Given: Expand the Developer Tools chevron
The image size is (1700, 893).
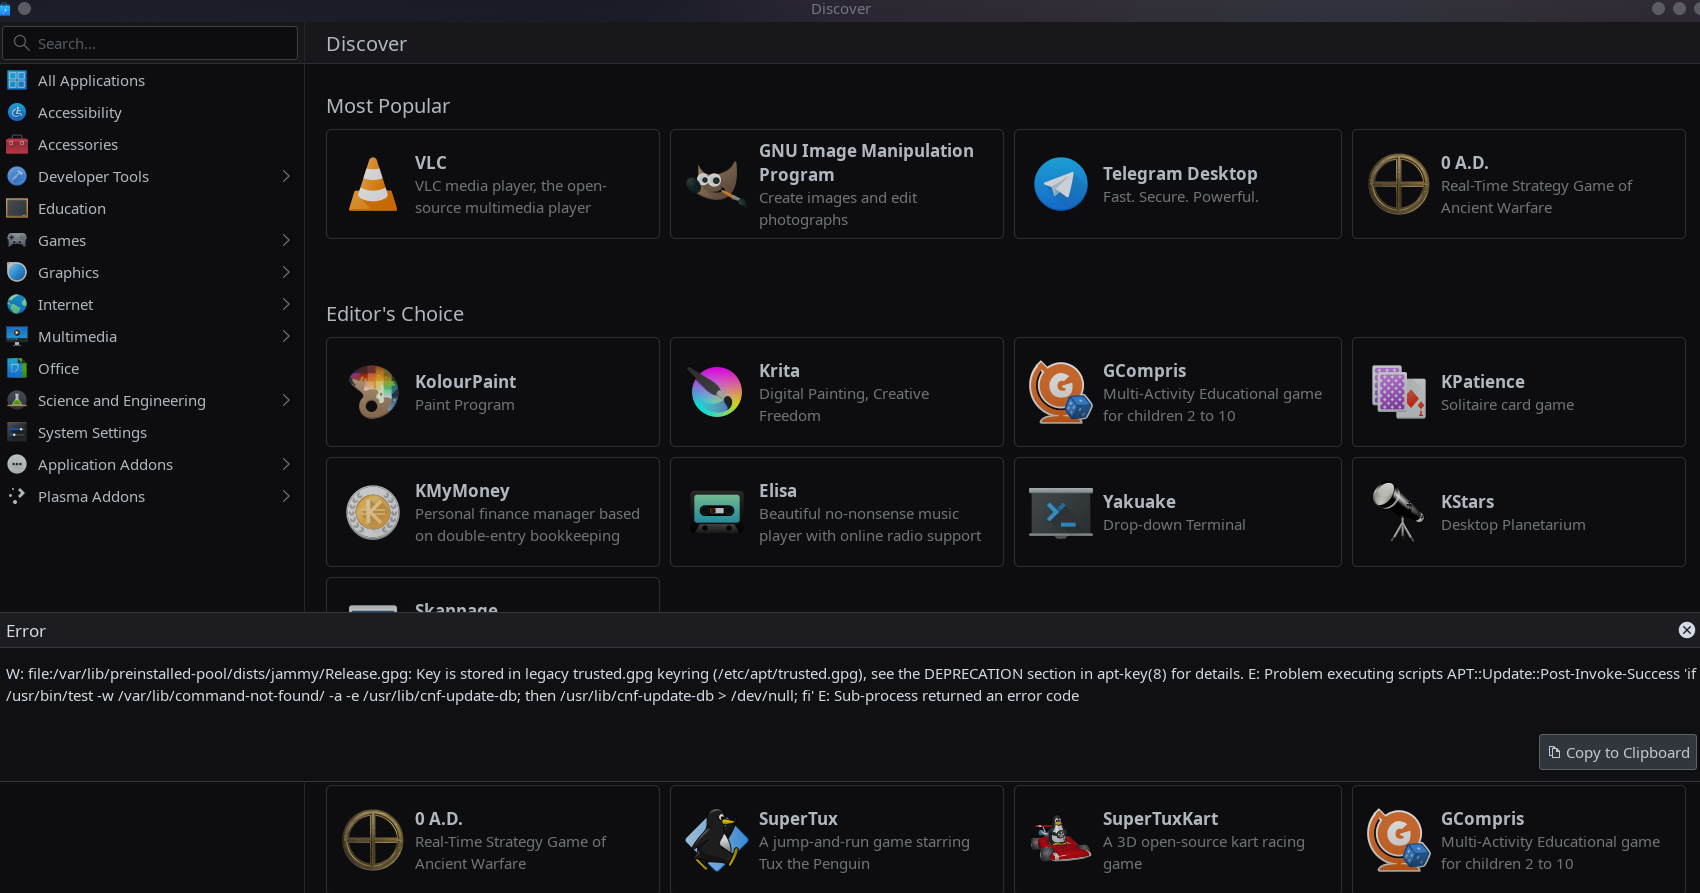Looking at the screenshot, I should pyautogui.click(x=286, y=176).
